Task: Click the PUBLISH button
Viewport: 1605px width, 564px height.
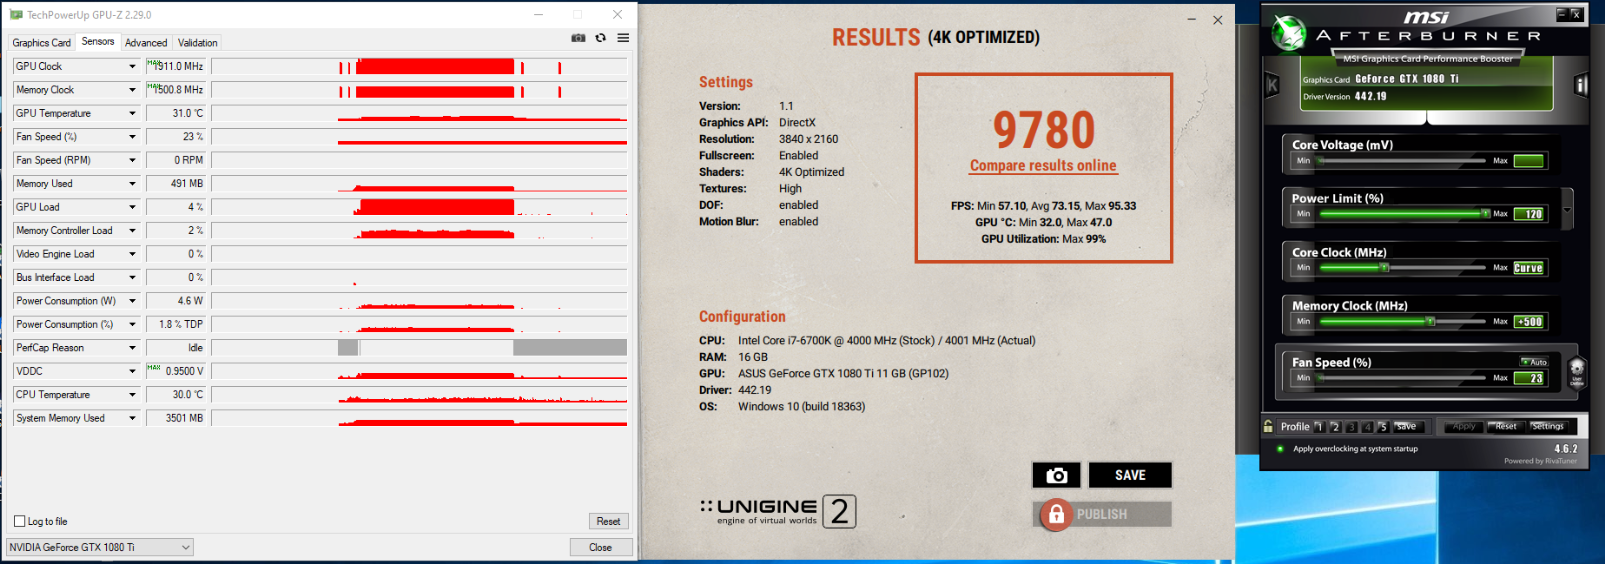Action: [x=1102, y=514]
